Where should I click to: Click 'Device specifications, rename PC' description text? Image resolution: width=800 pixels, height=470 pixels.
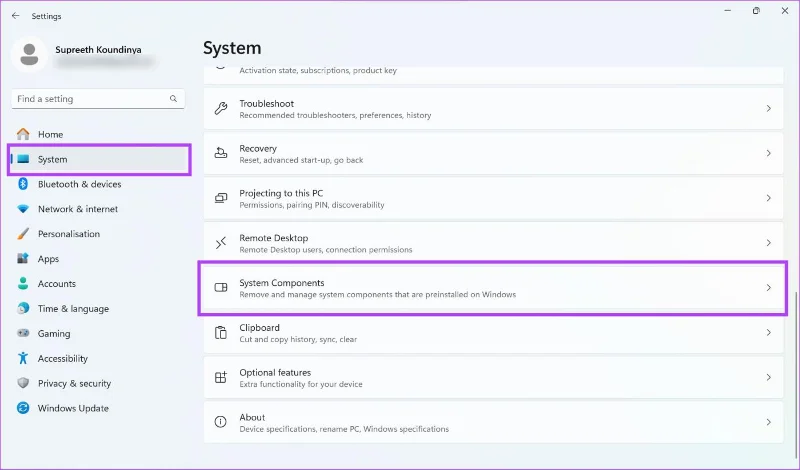[x=344, y=429]
